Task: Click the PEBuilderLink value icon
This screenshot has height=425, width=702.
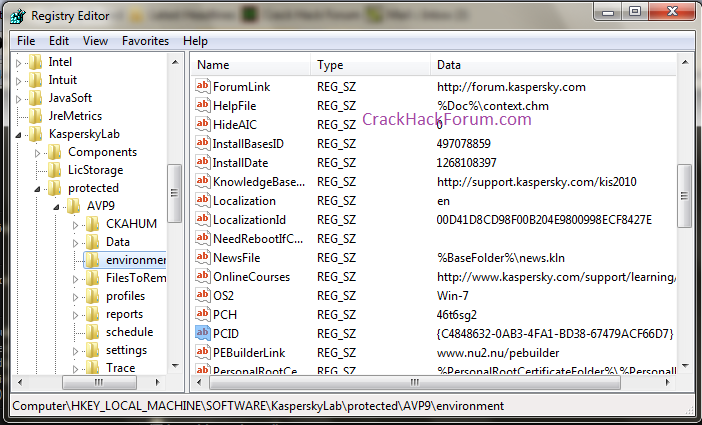Action: [203, 352]
